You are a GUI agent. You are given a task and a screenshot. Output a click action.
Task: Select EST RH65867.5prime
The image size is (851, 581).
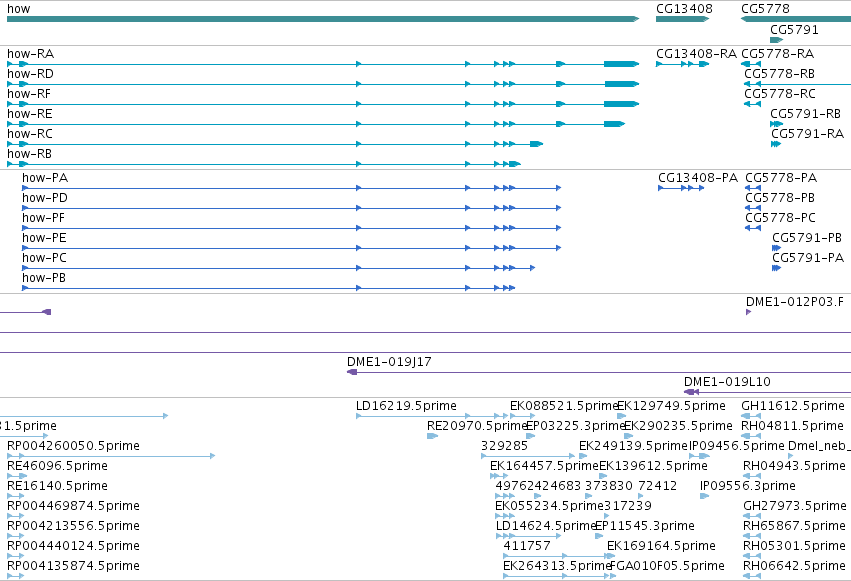(795, 526)
